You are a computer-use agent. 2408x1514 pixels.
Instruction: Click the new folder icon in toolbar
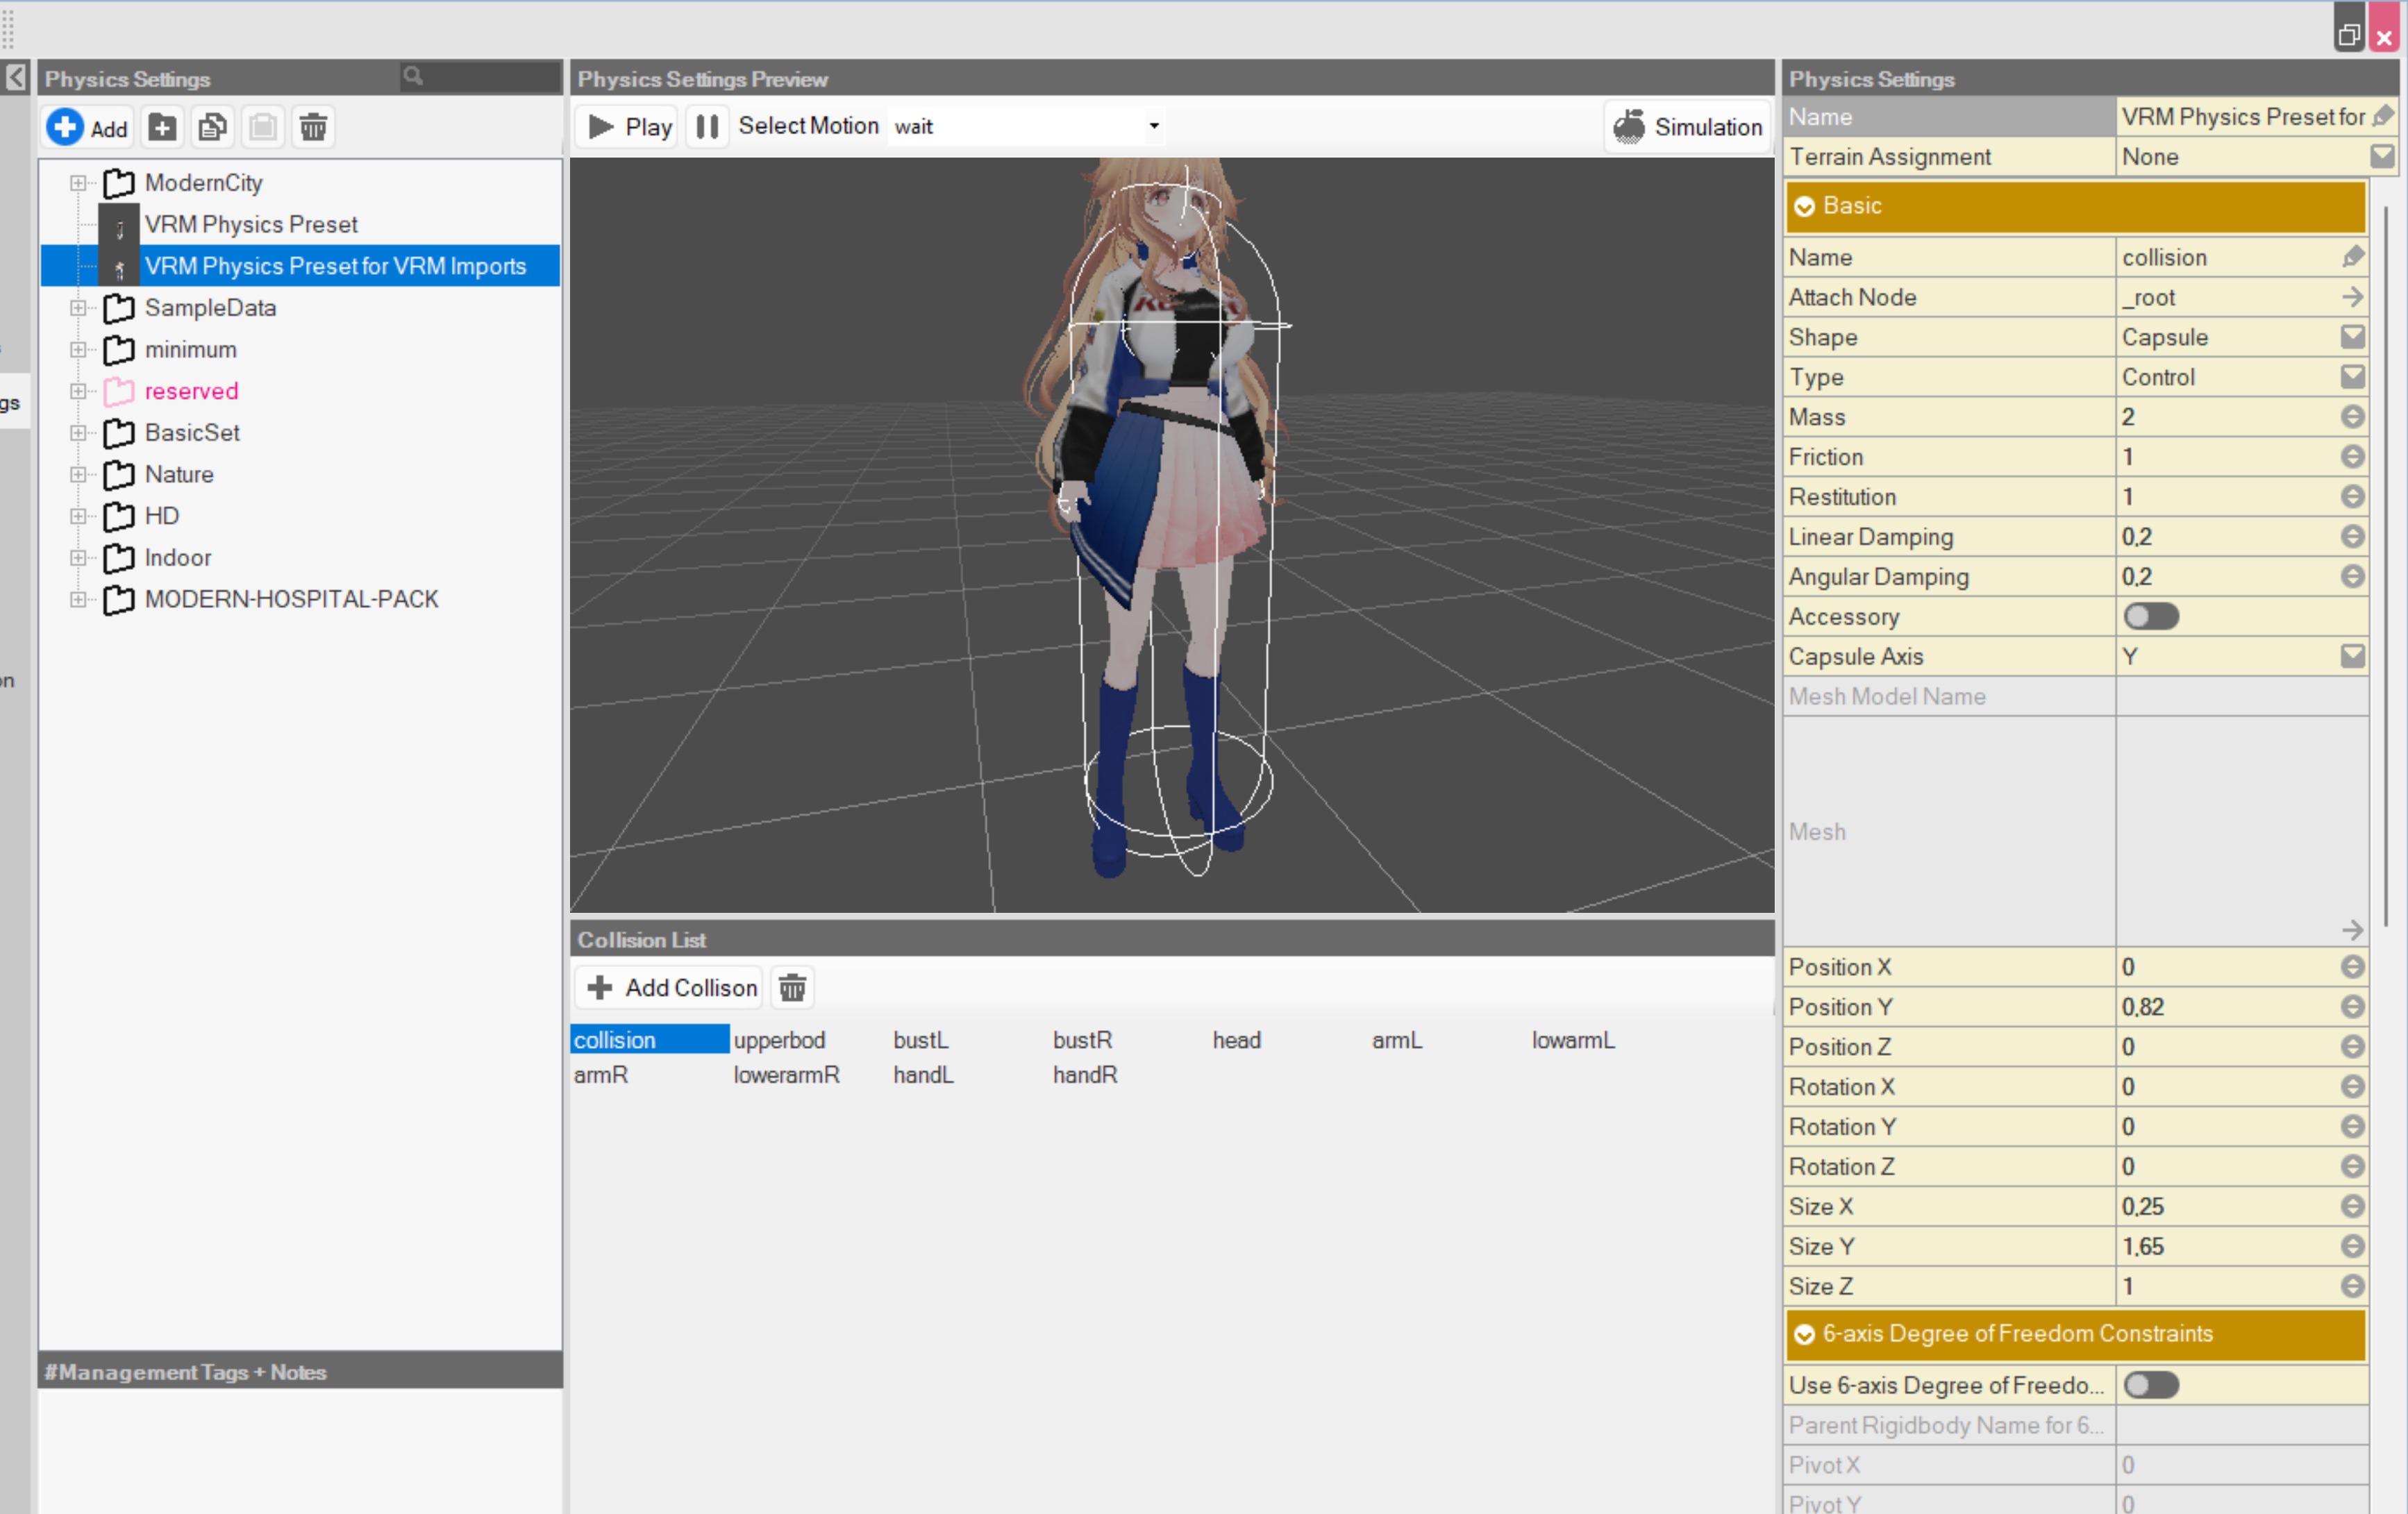(162, 127)
